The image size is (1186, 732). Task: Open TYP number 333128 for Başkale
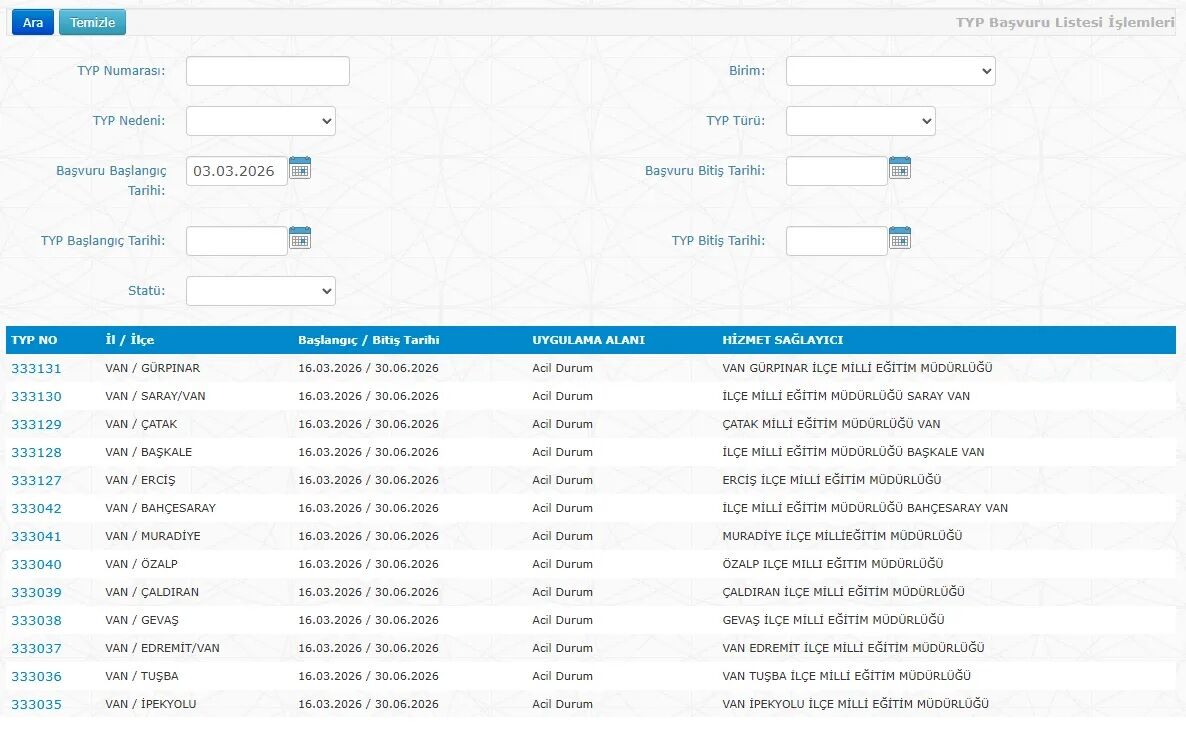coord(36,452)
